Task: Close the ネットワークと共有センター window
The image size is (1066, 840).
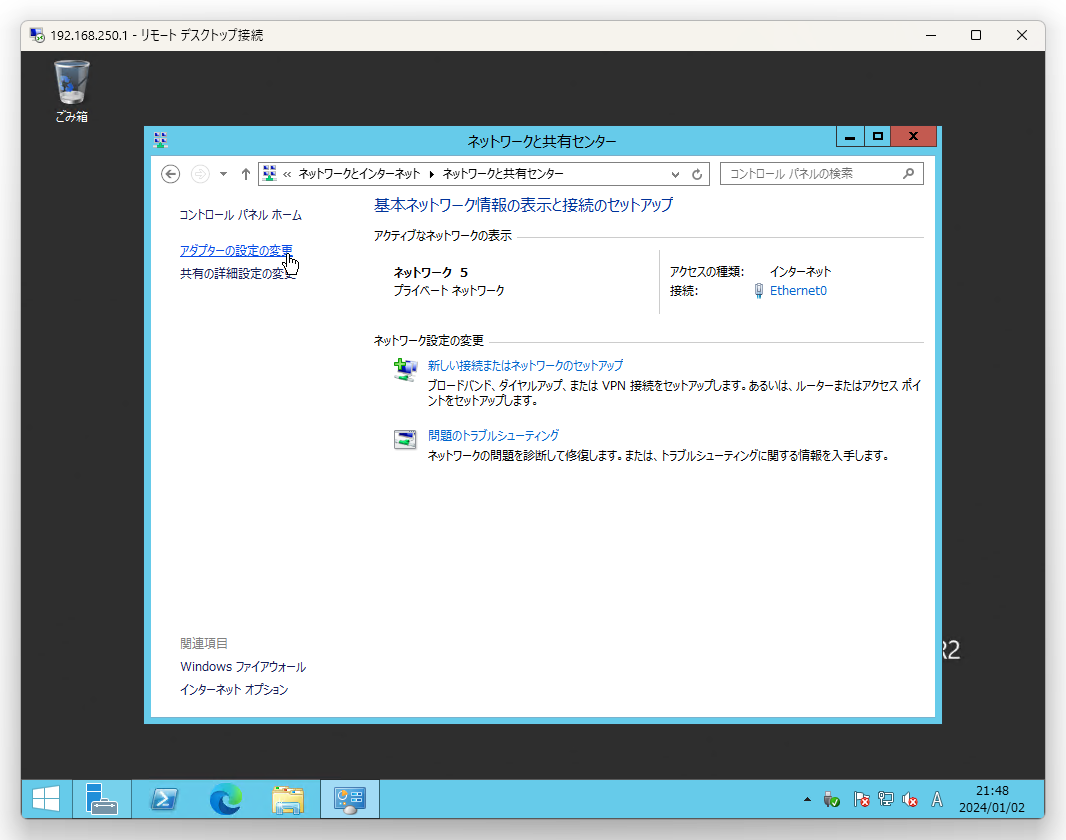Action: [914, 137]
